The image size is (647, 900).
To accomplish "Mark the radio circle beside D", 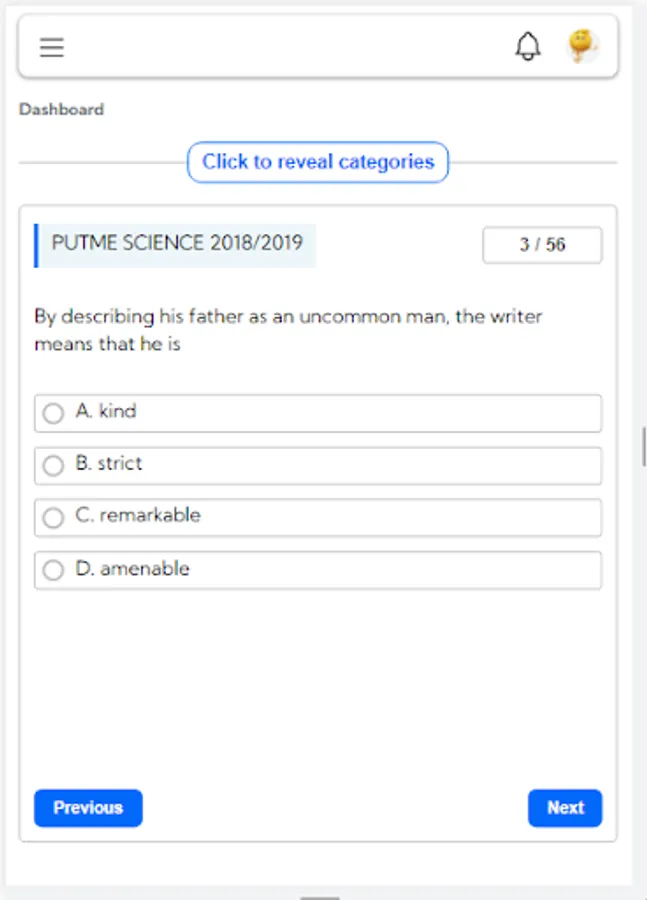I will [53, 570].
